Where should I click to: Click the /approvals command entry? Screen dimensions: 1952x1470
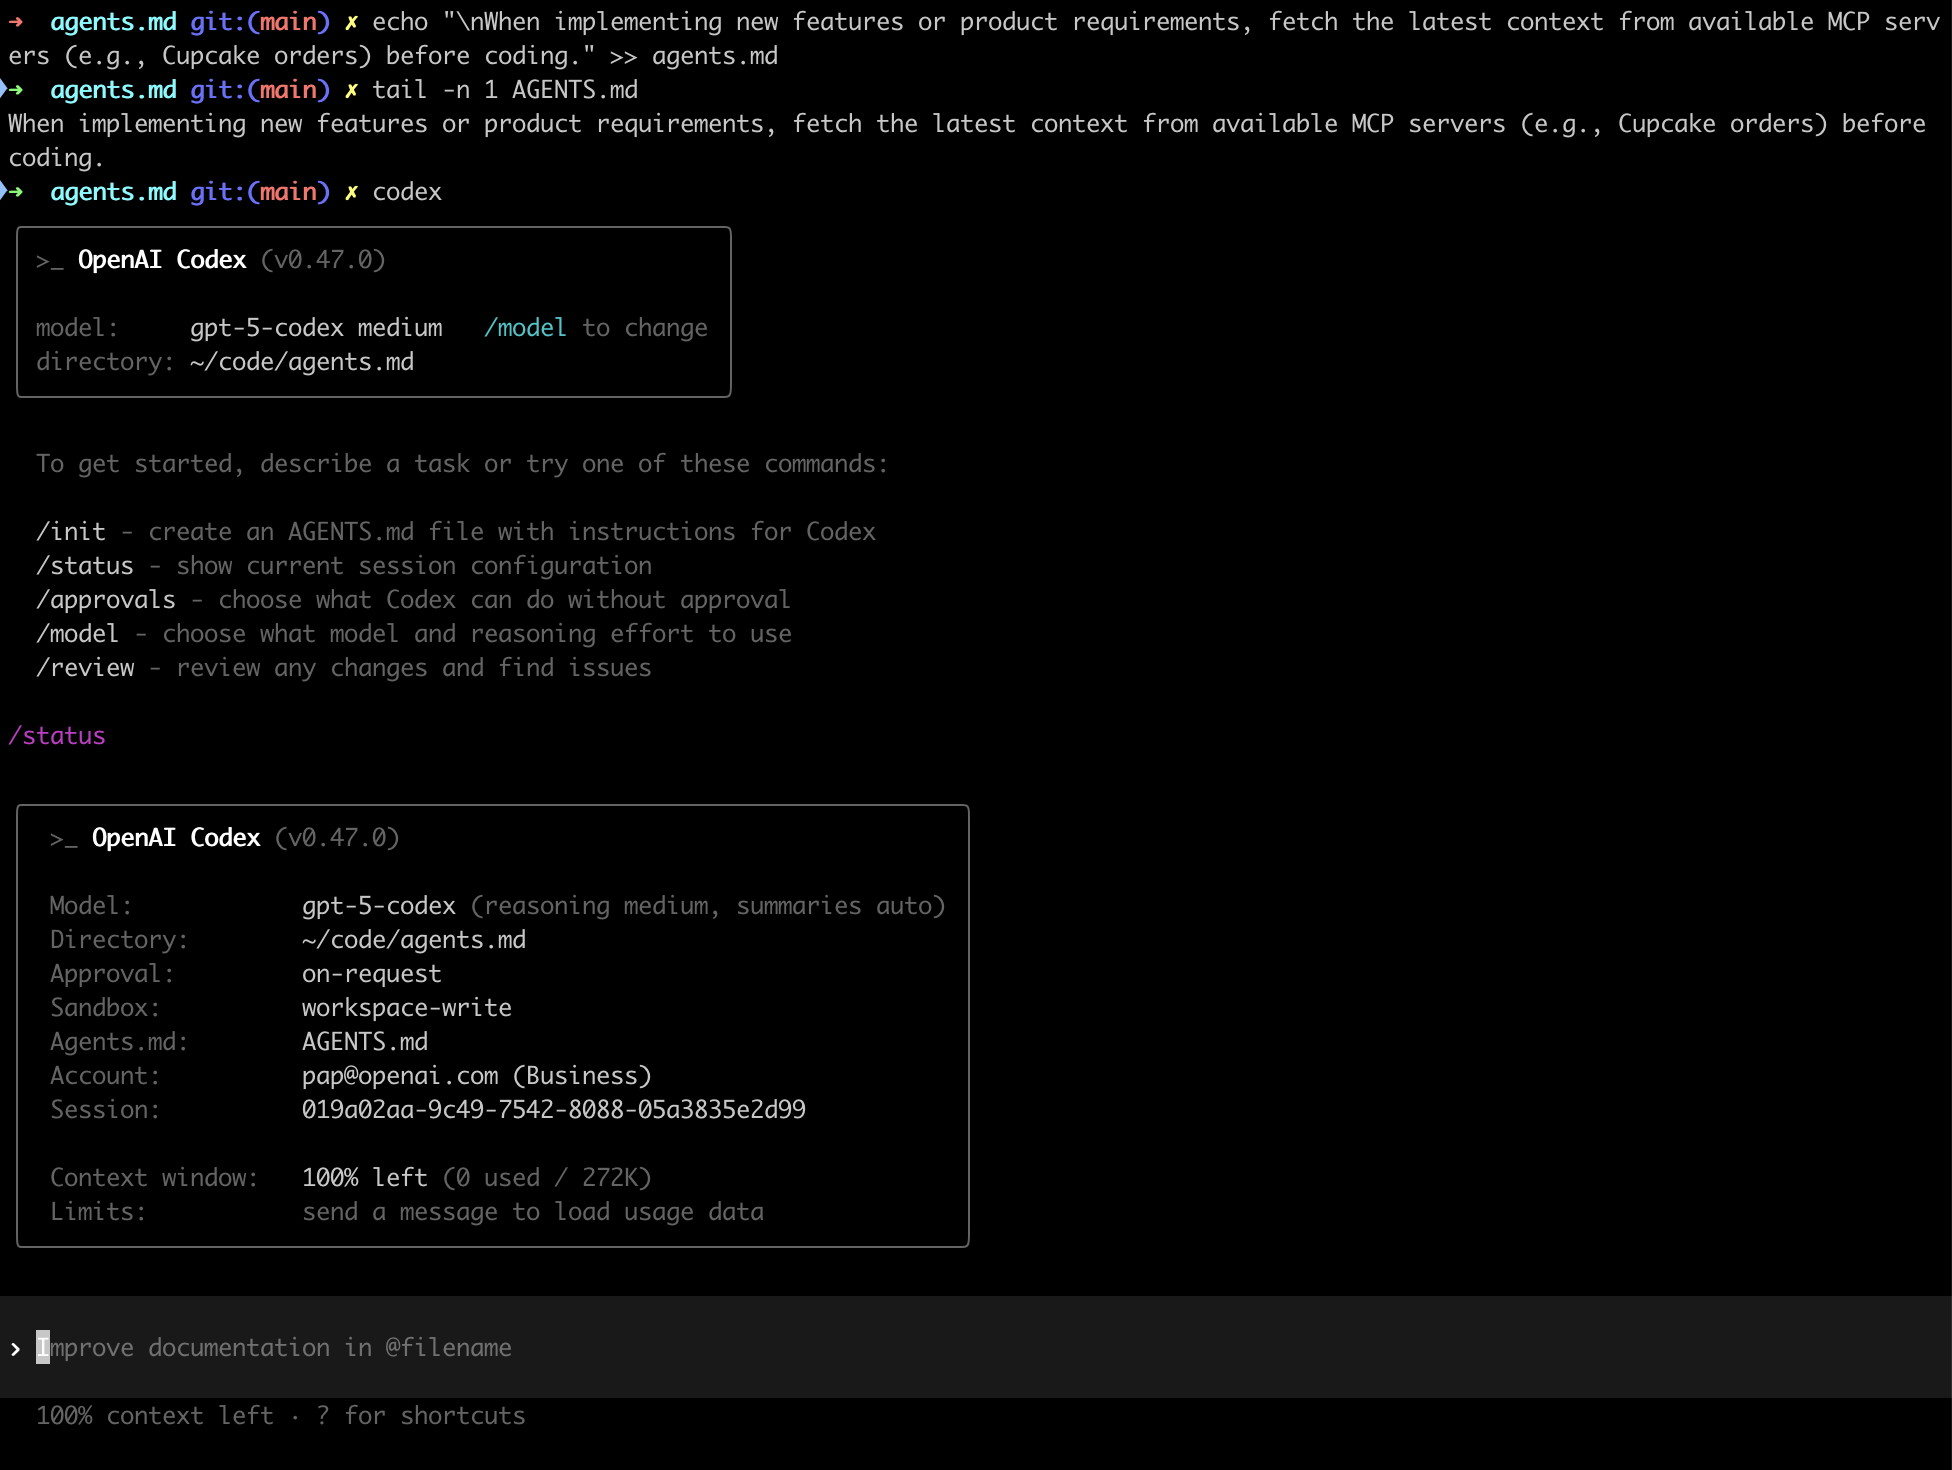(x=106, y=599)
